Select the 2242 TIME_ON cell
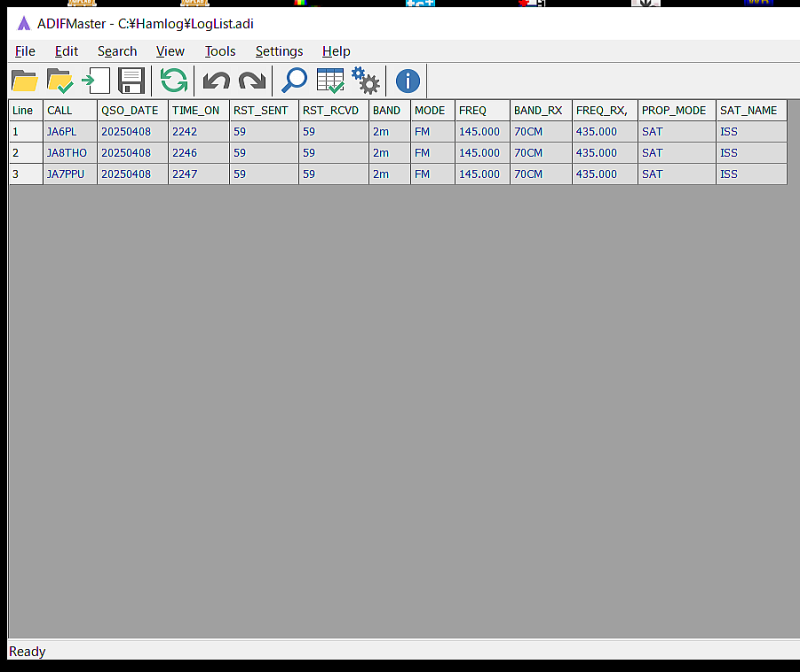 coord(198,132)
